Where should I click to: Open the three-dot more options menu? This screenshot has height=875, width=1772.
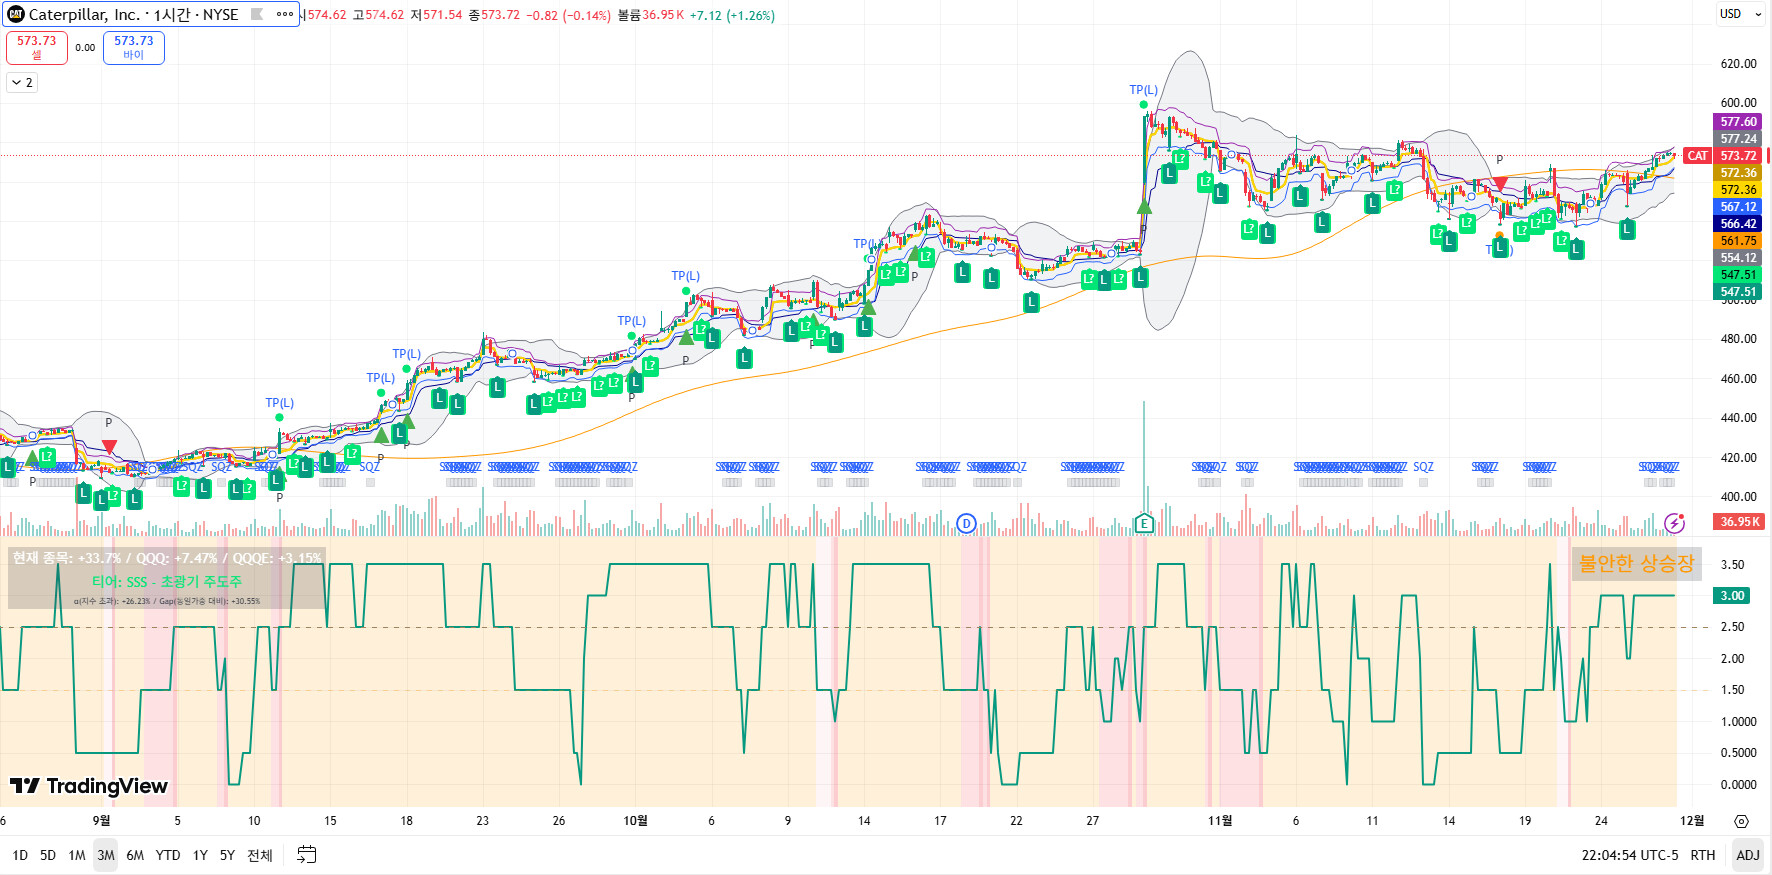coord(285,14)
